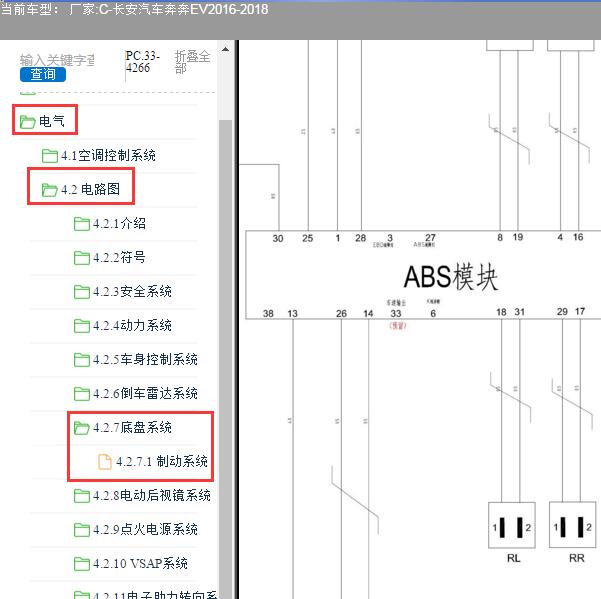Open the 4.2.1介绍 section

click(119, 223)
